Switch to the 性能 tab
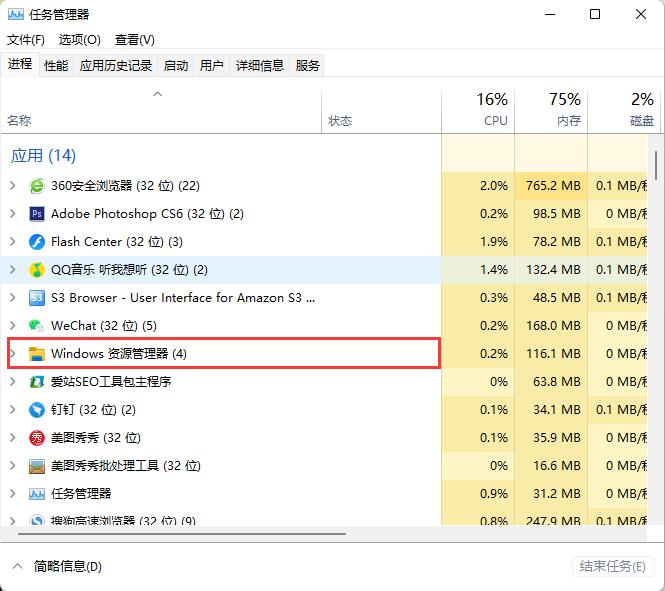The width and height of the screenshot is (665, 591). pyautogui.click(x=56, y=65)
